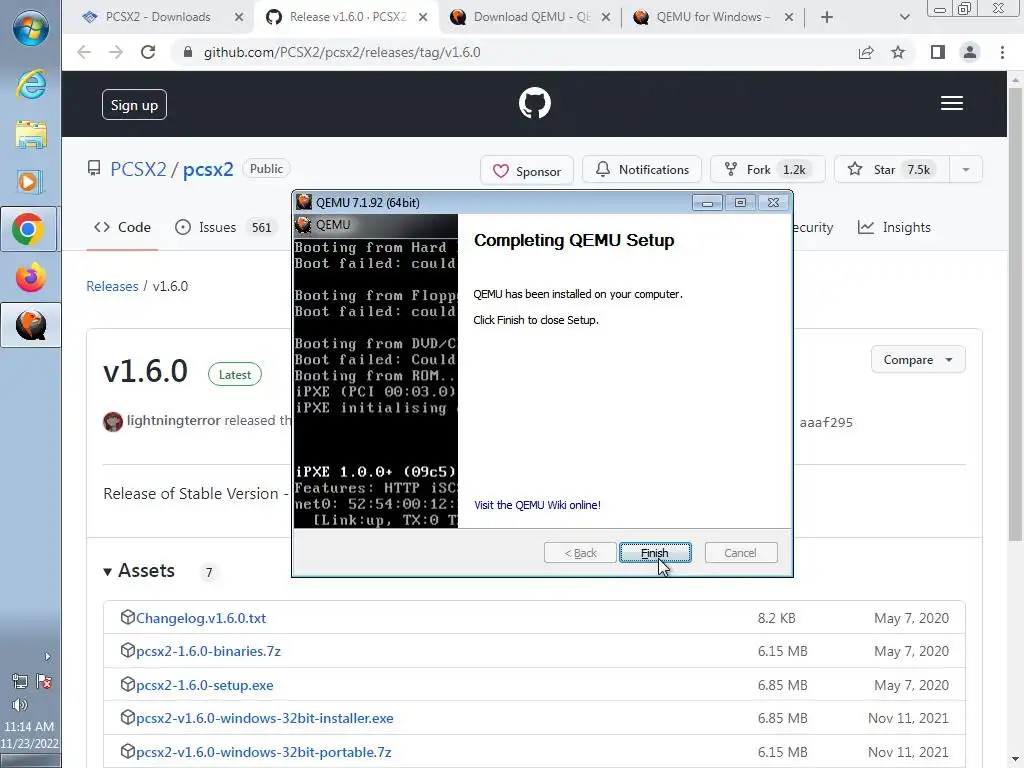Viewport: 1024px width, 768px height.
Task: Open the Compare dropdown
Action: [918, 360]
